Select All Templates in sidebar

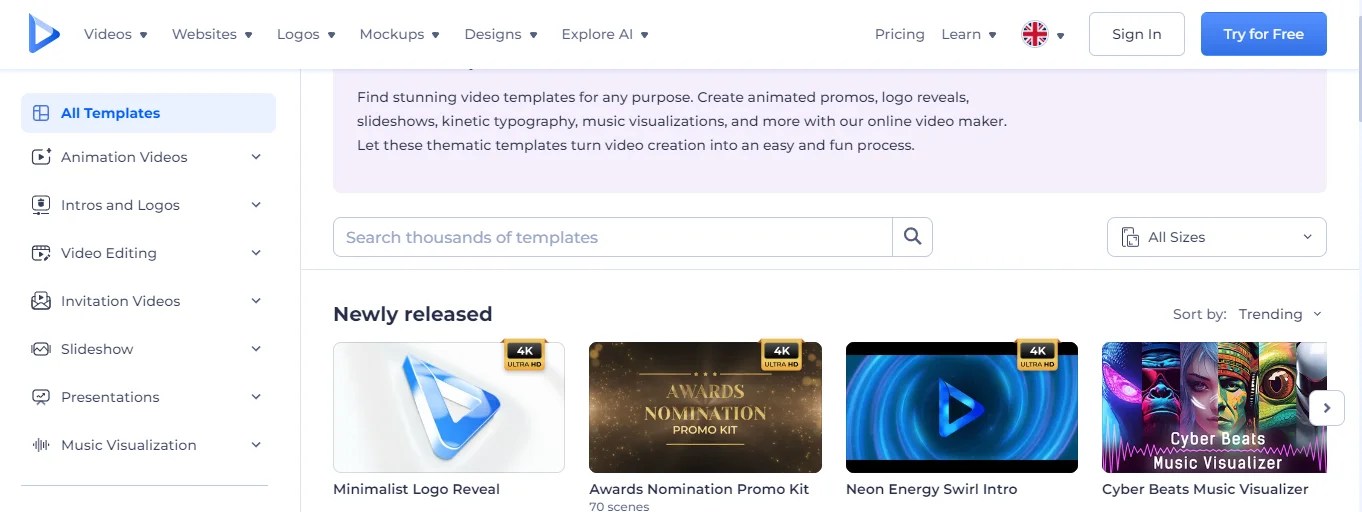(x=148, y=113)
